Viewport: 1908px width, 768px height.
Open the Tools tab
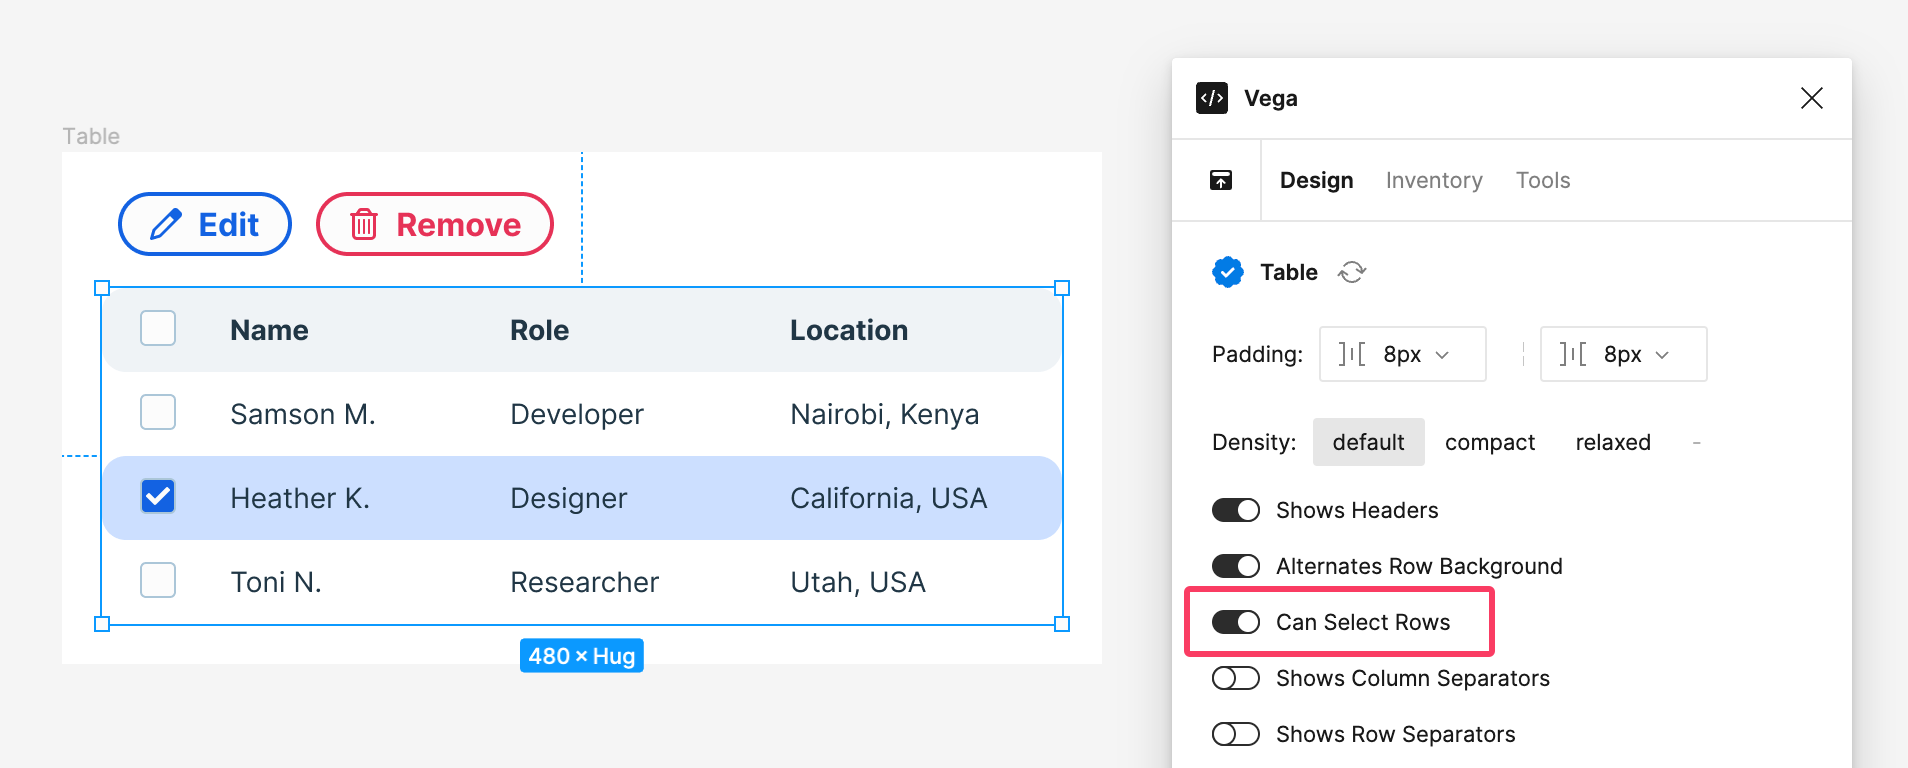point(1543,180)
